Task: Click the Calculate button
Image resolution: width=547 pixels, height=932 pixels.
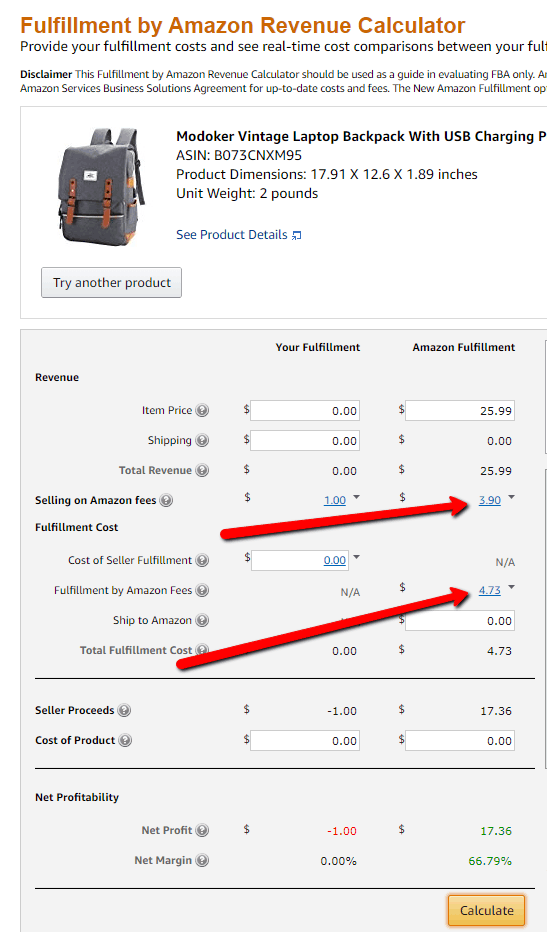Action: coord(486,911)
